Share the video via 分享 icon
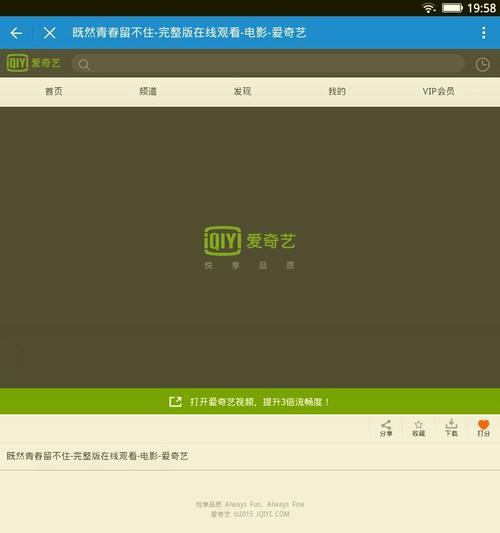This screenshot has width=500, height=533. [386, 428]
